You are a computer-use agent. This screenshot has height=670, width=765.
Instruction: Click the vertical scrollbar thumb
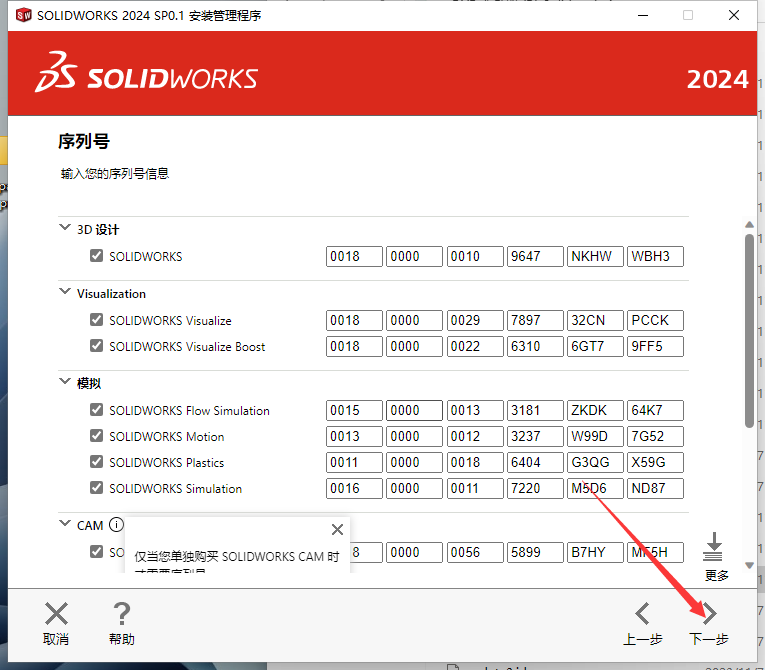click(749, 330)
